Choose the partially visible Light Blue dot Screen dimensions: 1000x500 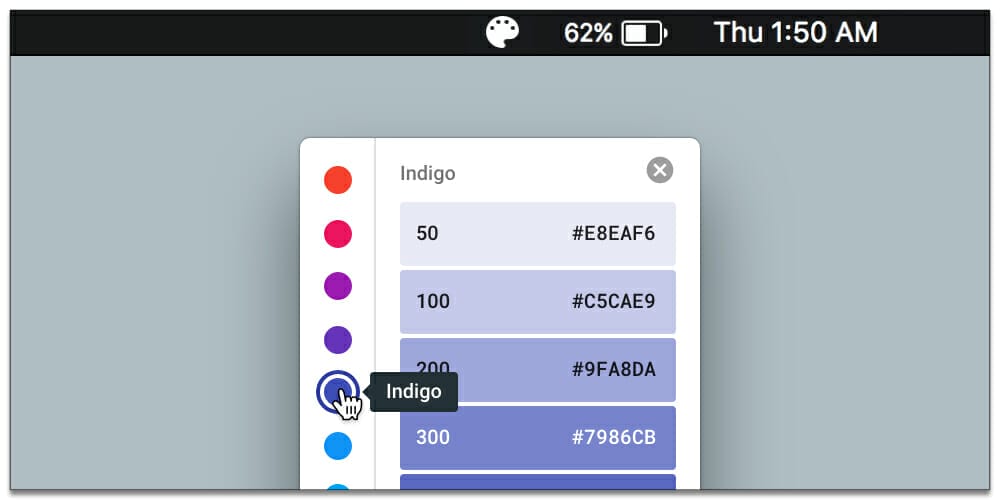point(338,487)
